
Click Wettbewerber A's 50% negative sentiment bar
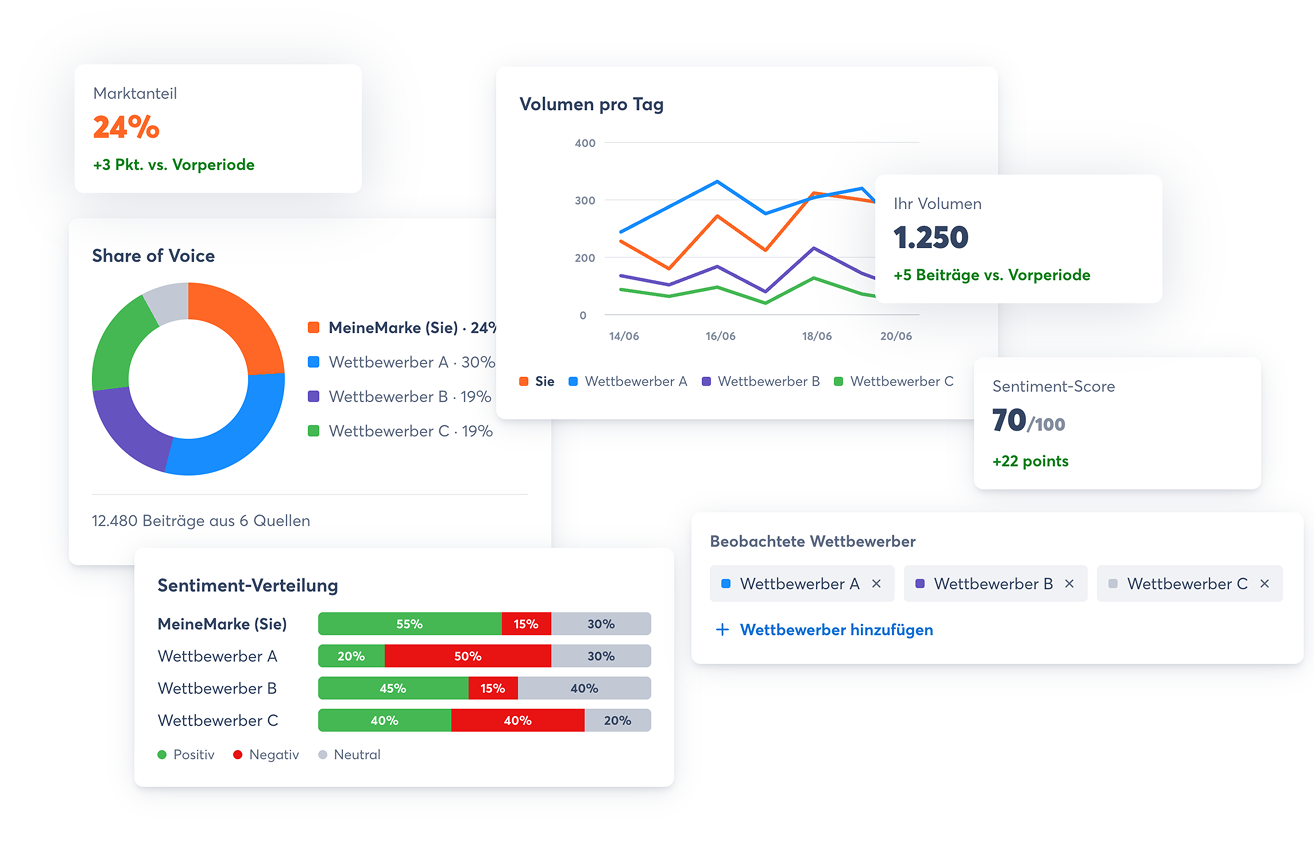[x=468, y=656]
